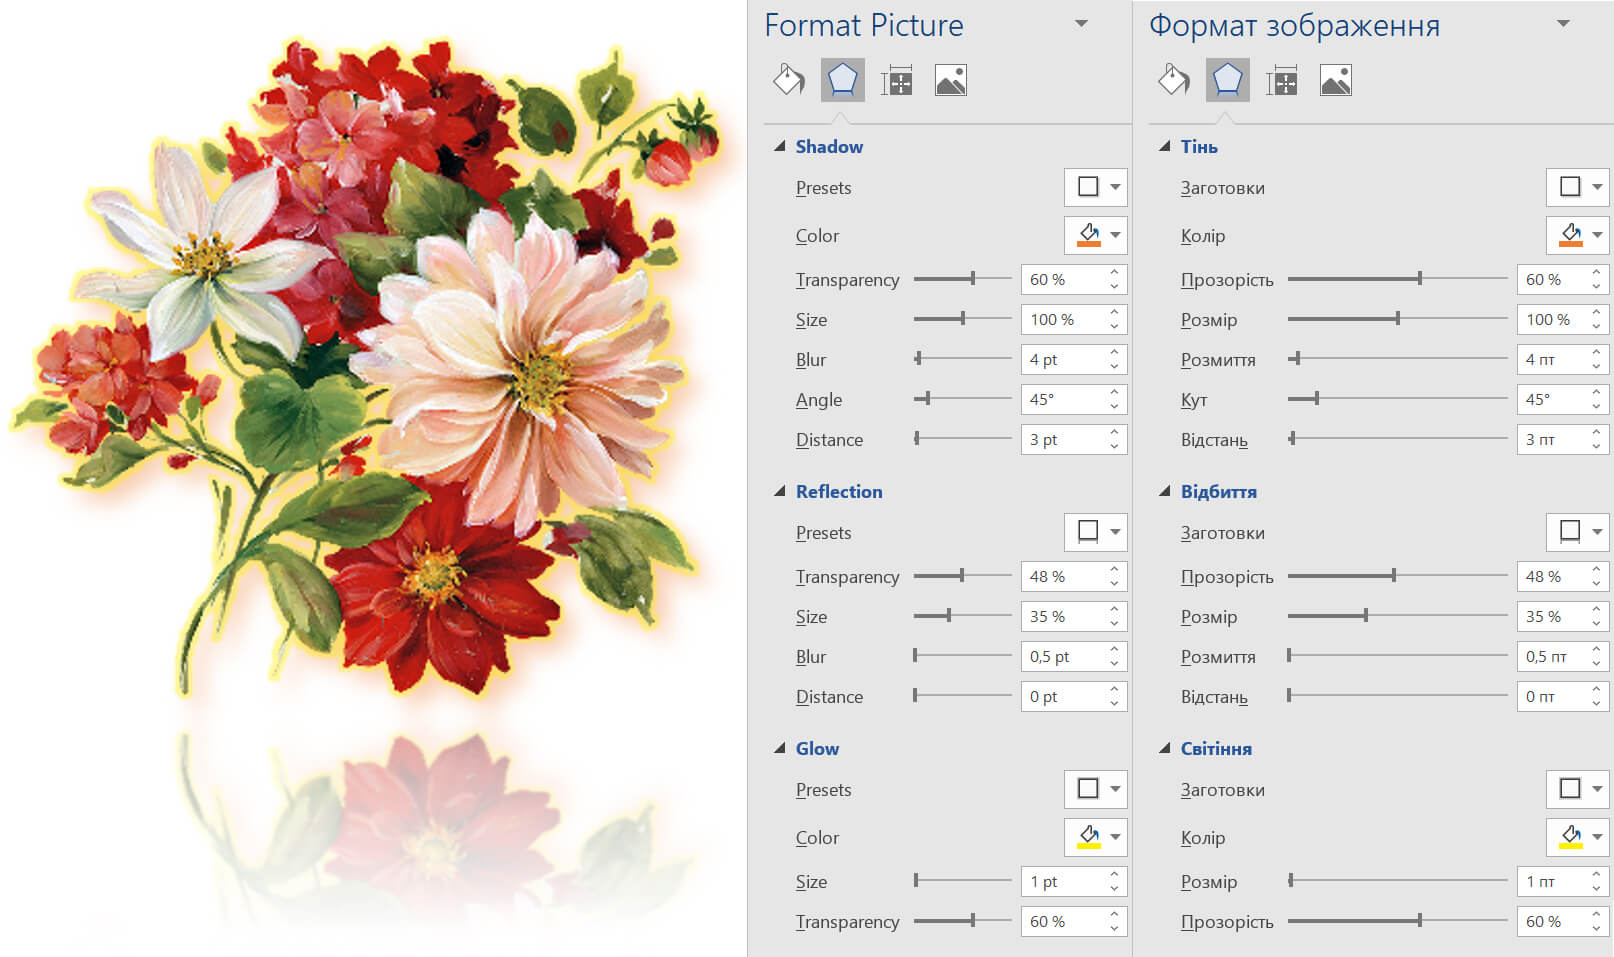Decrease Shadow Angle with down stepper
1614x957 pixels.
1114,406
